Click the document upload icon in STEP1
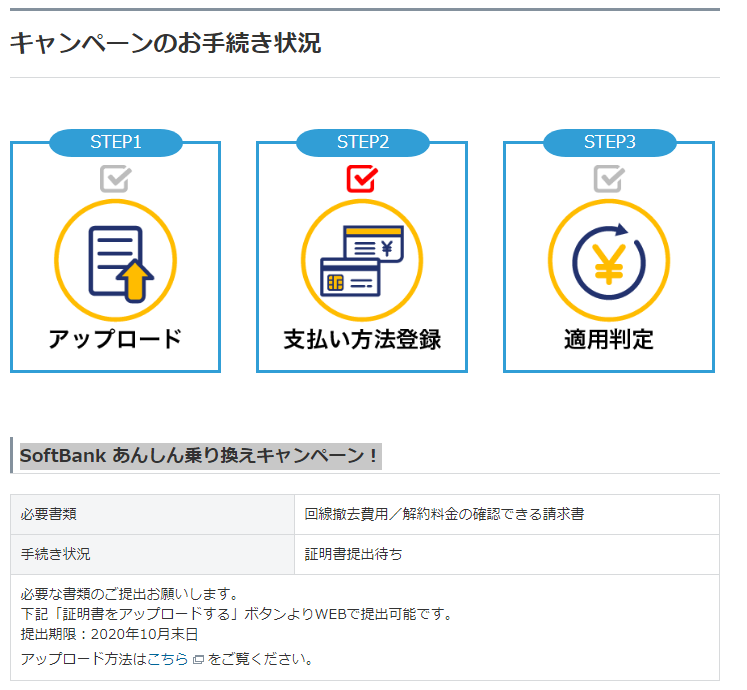This screenshot has width=747, height=690. 116,261
